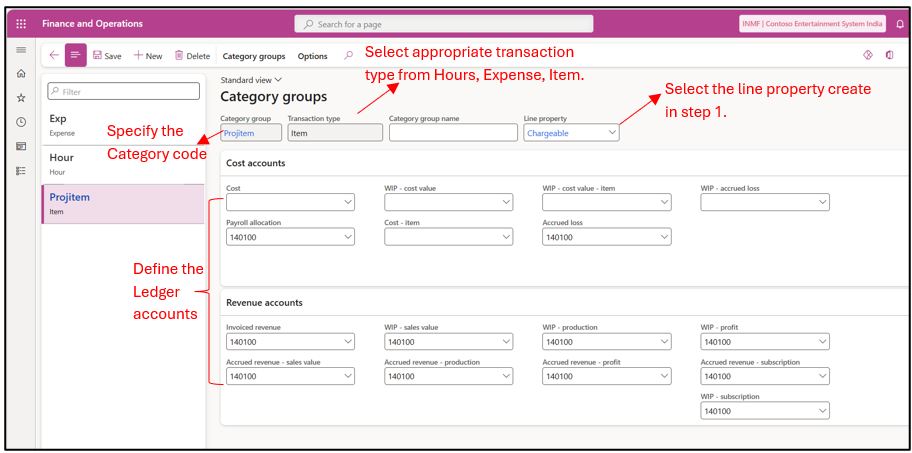Image resolution: width=912 pixels, height=453 pixels.
Task: Click the company INMF selector
Action: pyautogui.click(x=813, y=24)
